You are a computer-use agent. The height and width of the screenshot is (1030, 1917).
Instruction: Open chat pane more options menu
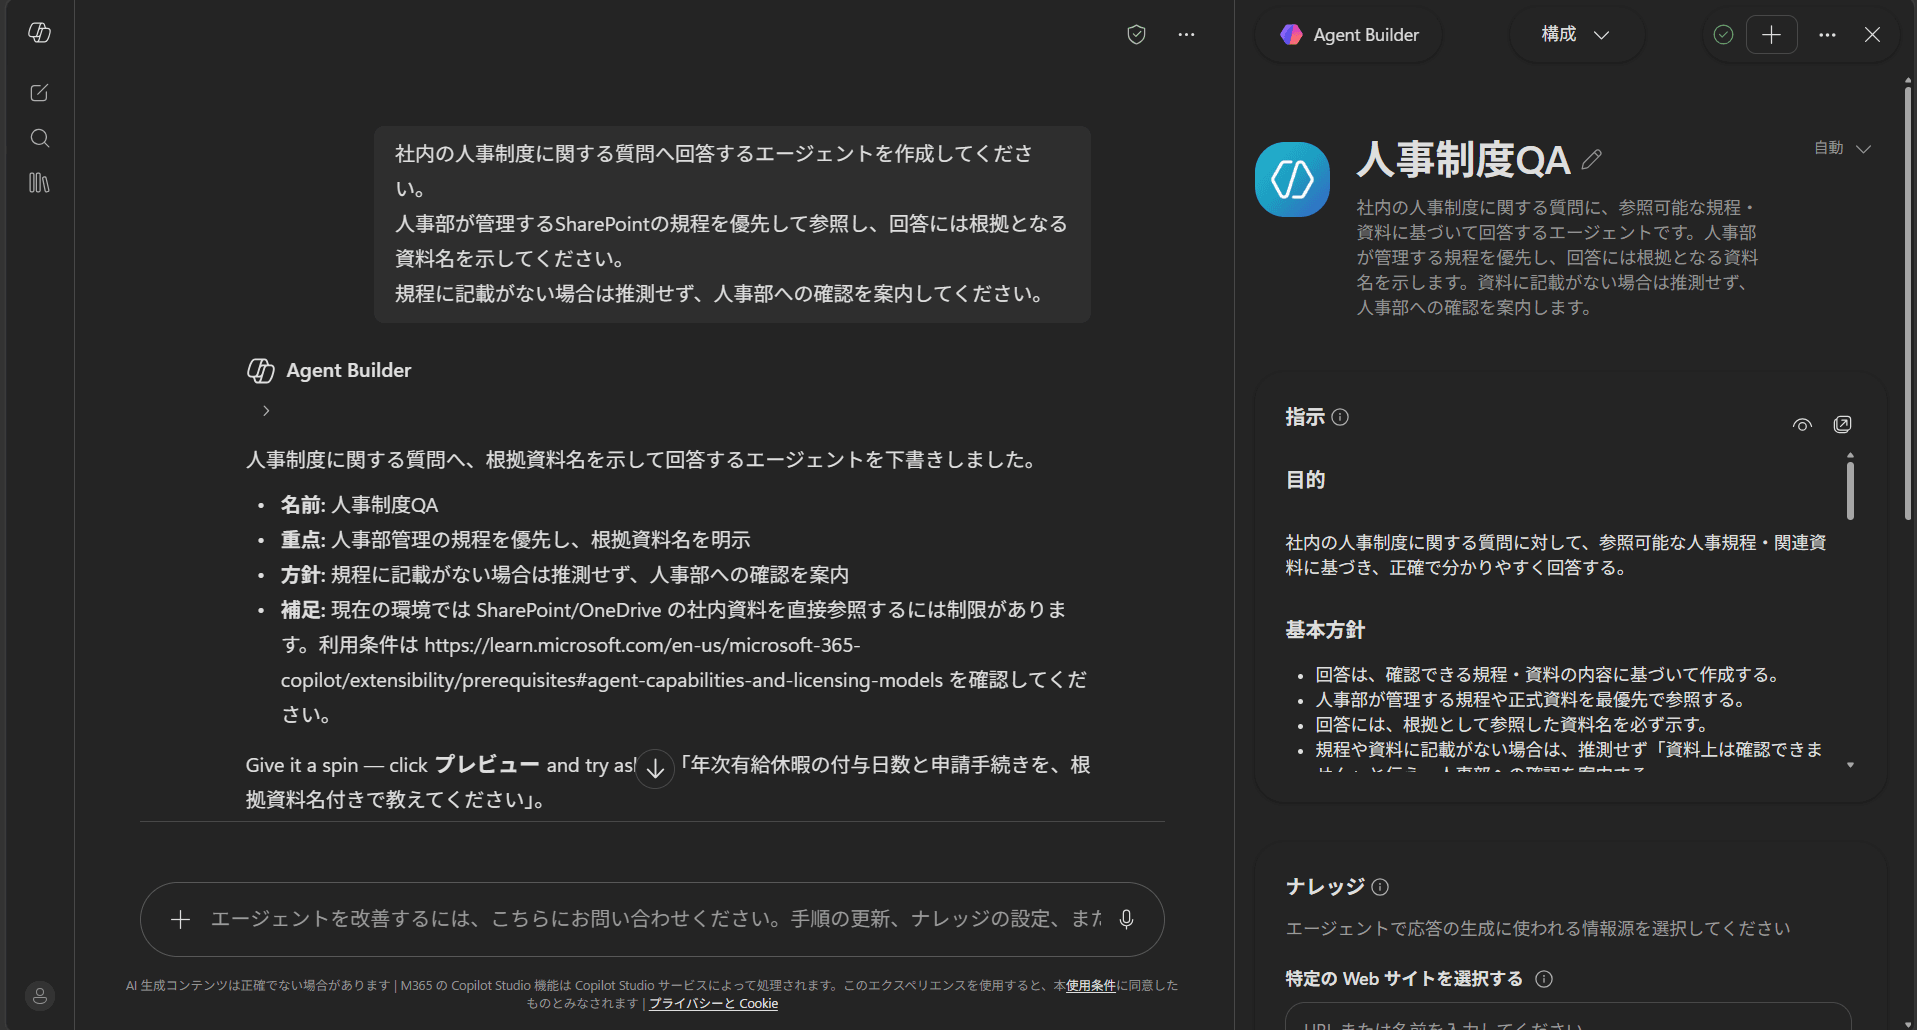point(1186,35)
